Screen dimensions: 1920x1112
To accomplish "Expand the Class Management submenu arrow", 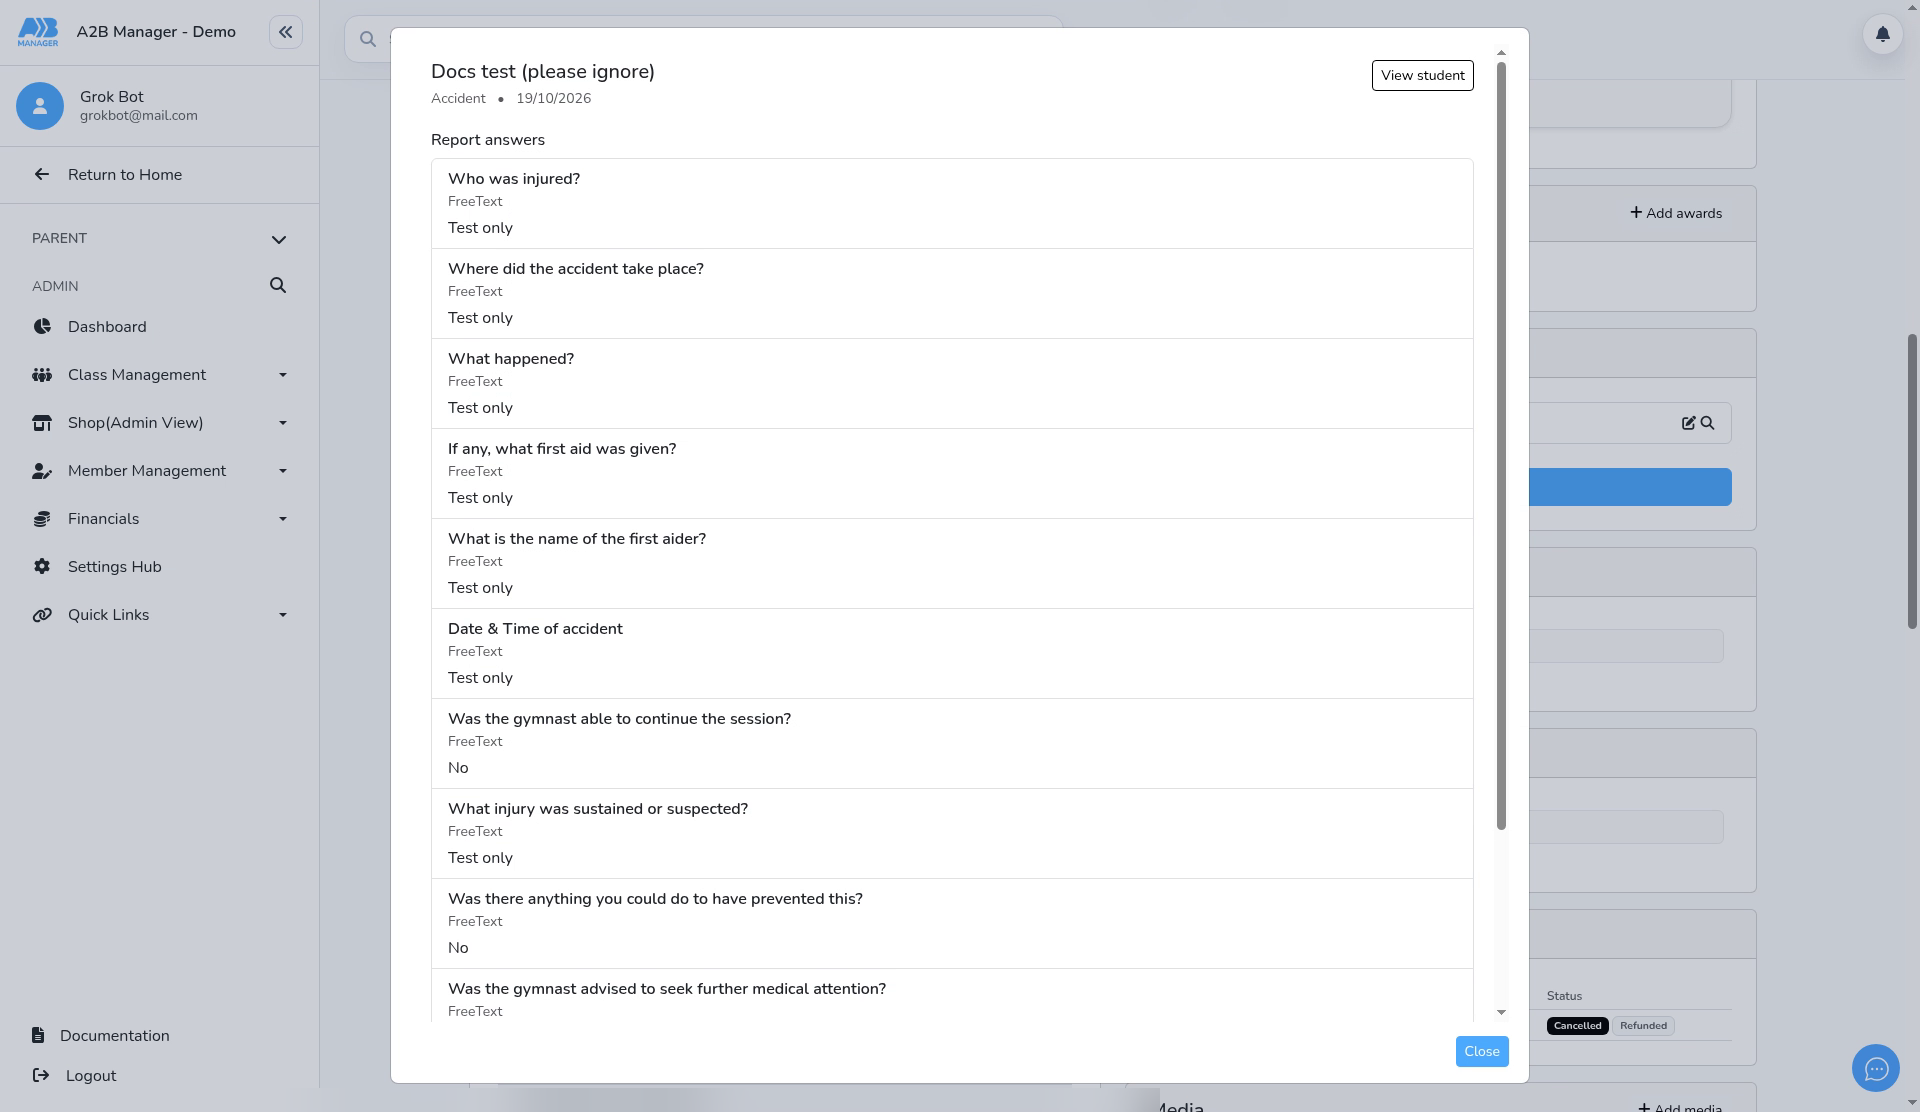I will point(283,375).
